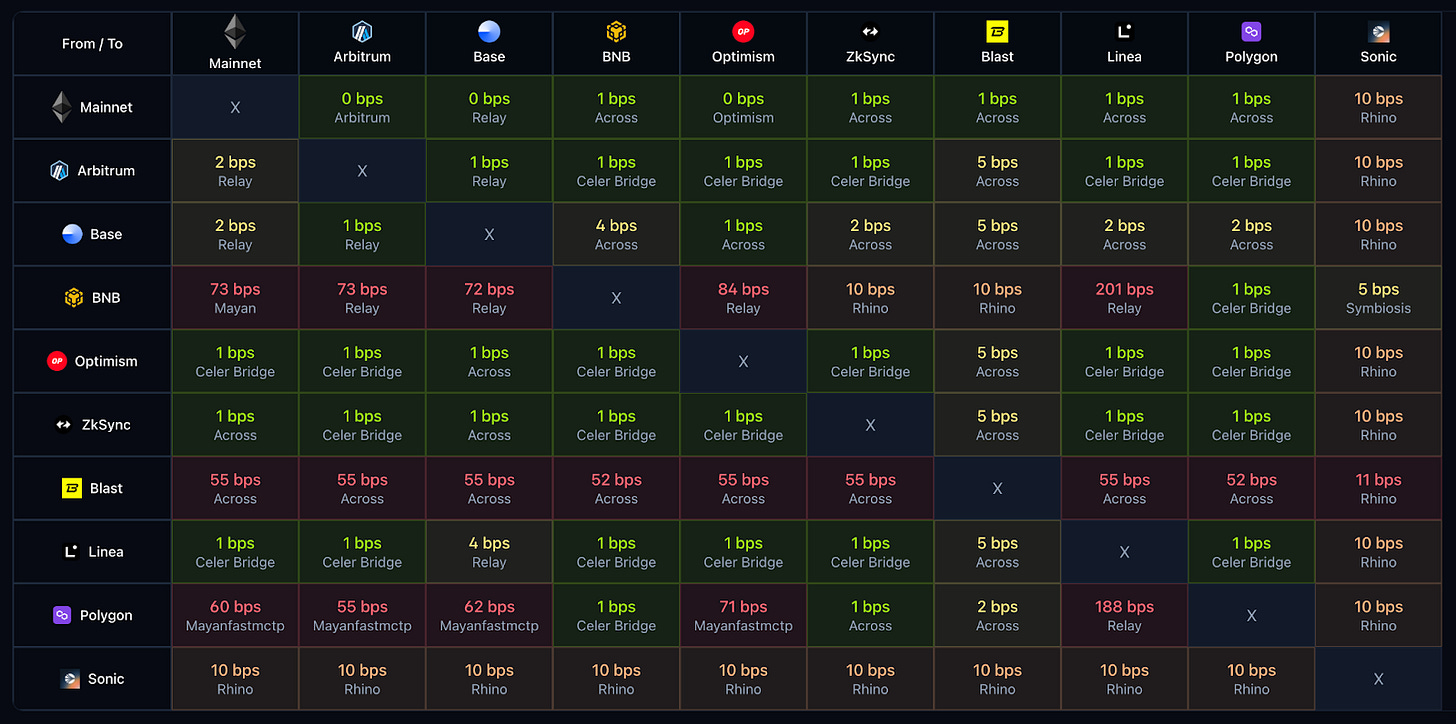Click the "0 bps Relay" cell

point(489,107)
